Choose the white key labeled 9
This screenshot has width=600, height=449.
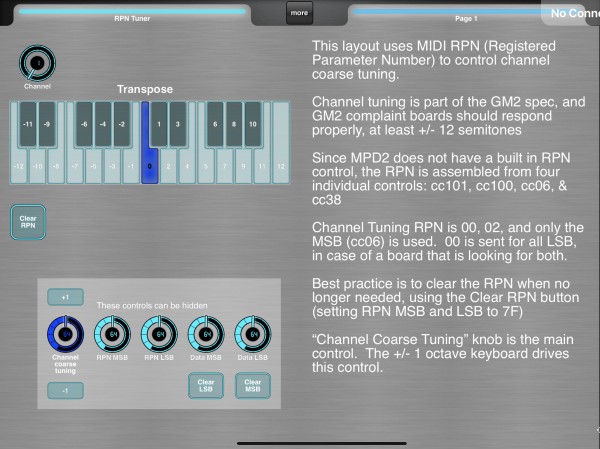pos(243,166)
